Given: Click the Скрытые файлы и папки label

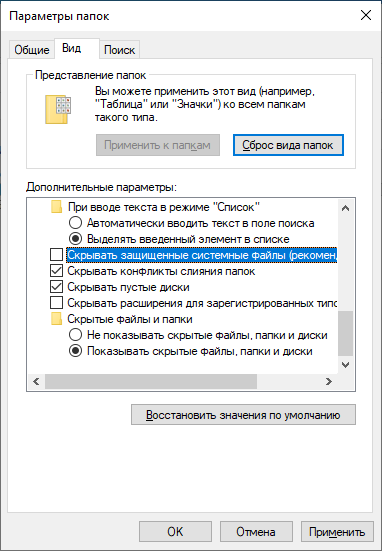Looking at the screenshot, I should [130, 319].
